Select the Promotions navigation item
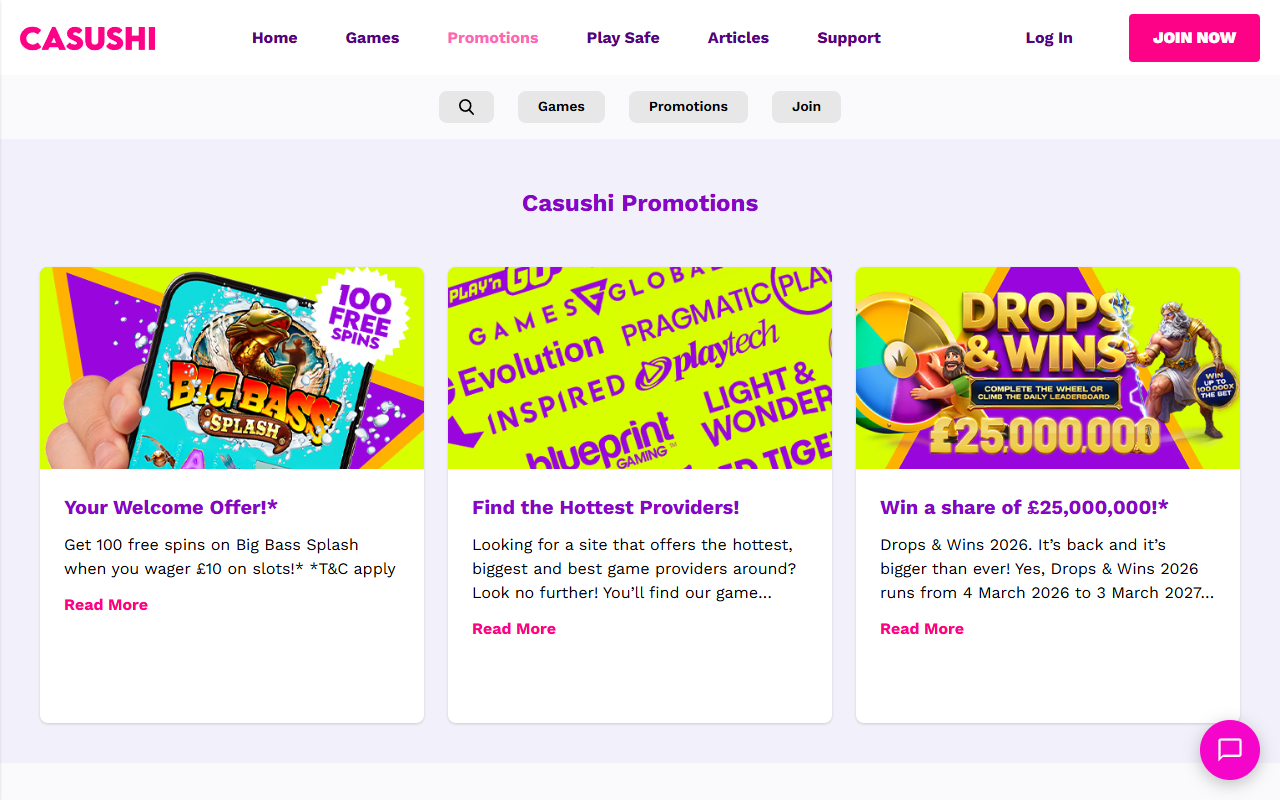 [x=492, y=37]
